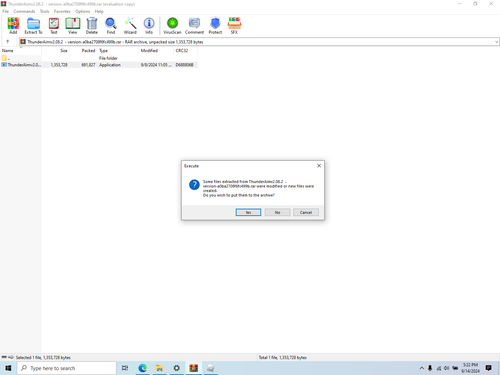Sort by the Type column header

[118, 51]
